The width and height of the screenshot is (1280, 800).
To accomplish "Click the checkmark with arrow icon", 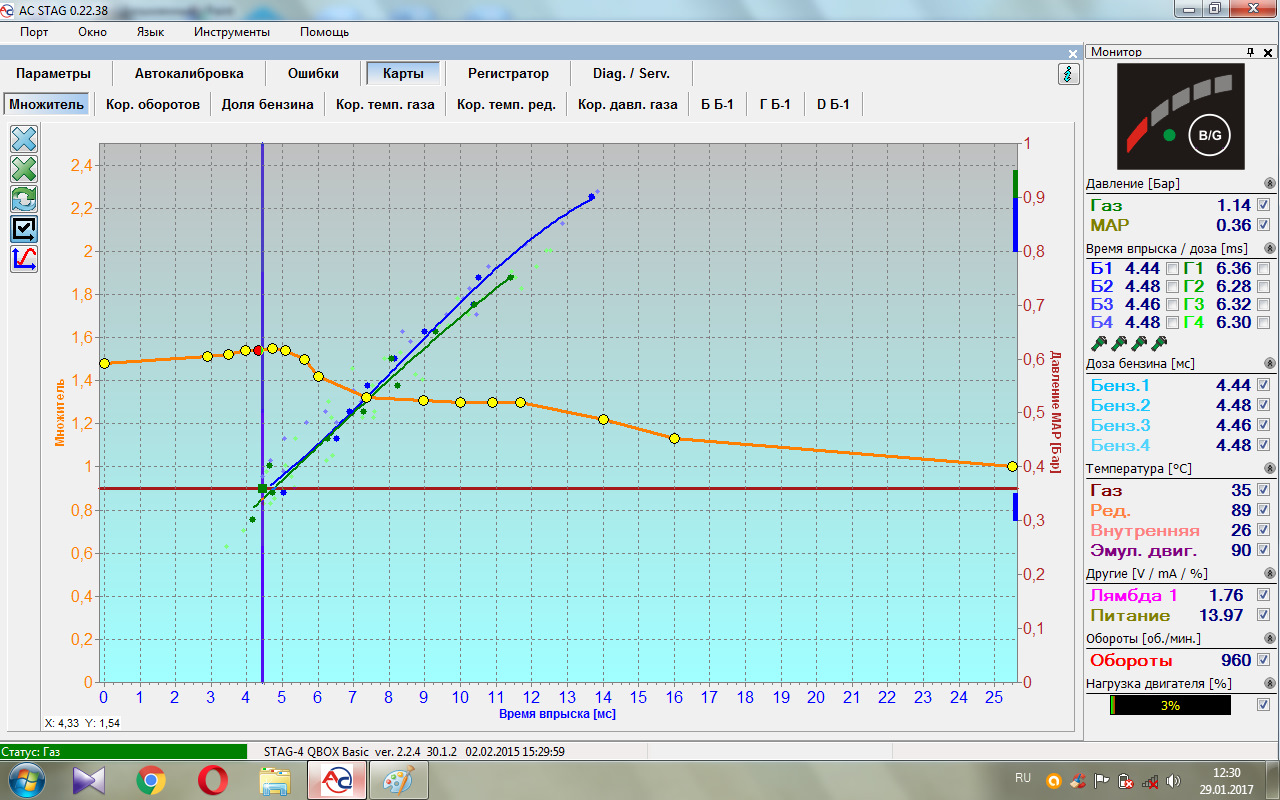I will click(x=24, y=229).
